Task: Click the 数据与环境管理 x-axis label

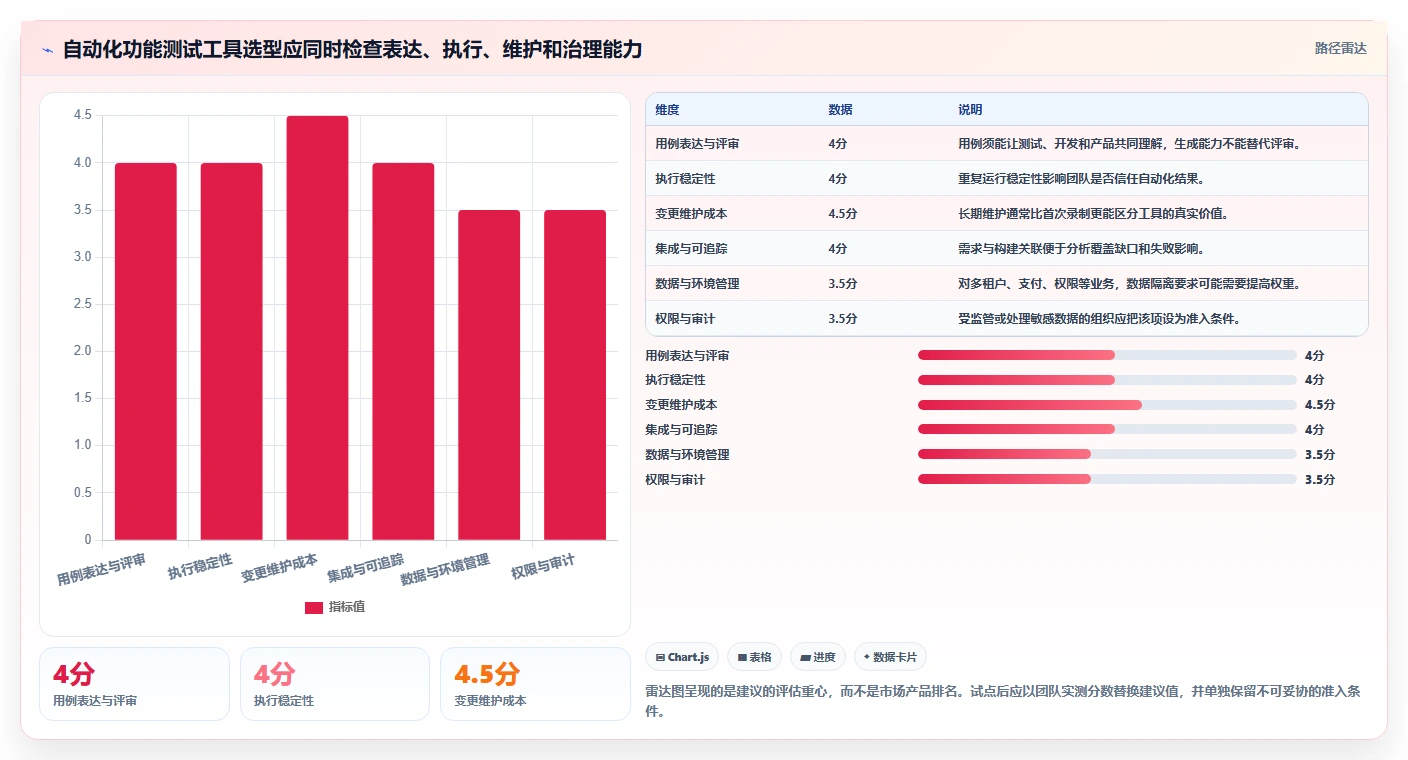Action: [445, 570]
